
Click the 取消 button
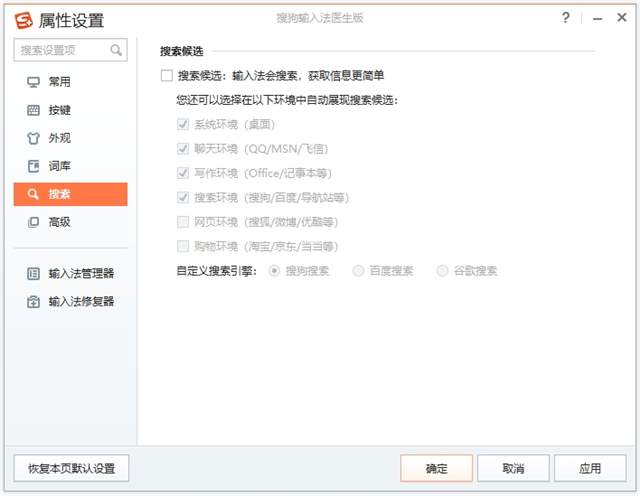click(513, 468)
